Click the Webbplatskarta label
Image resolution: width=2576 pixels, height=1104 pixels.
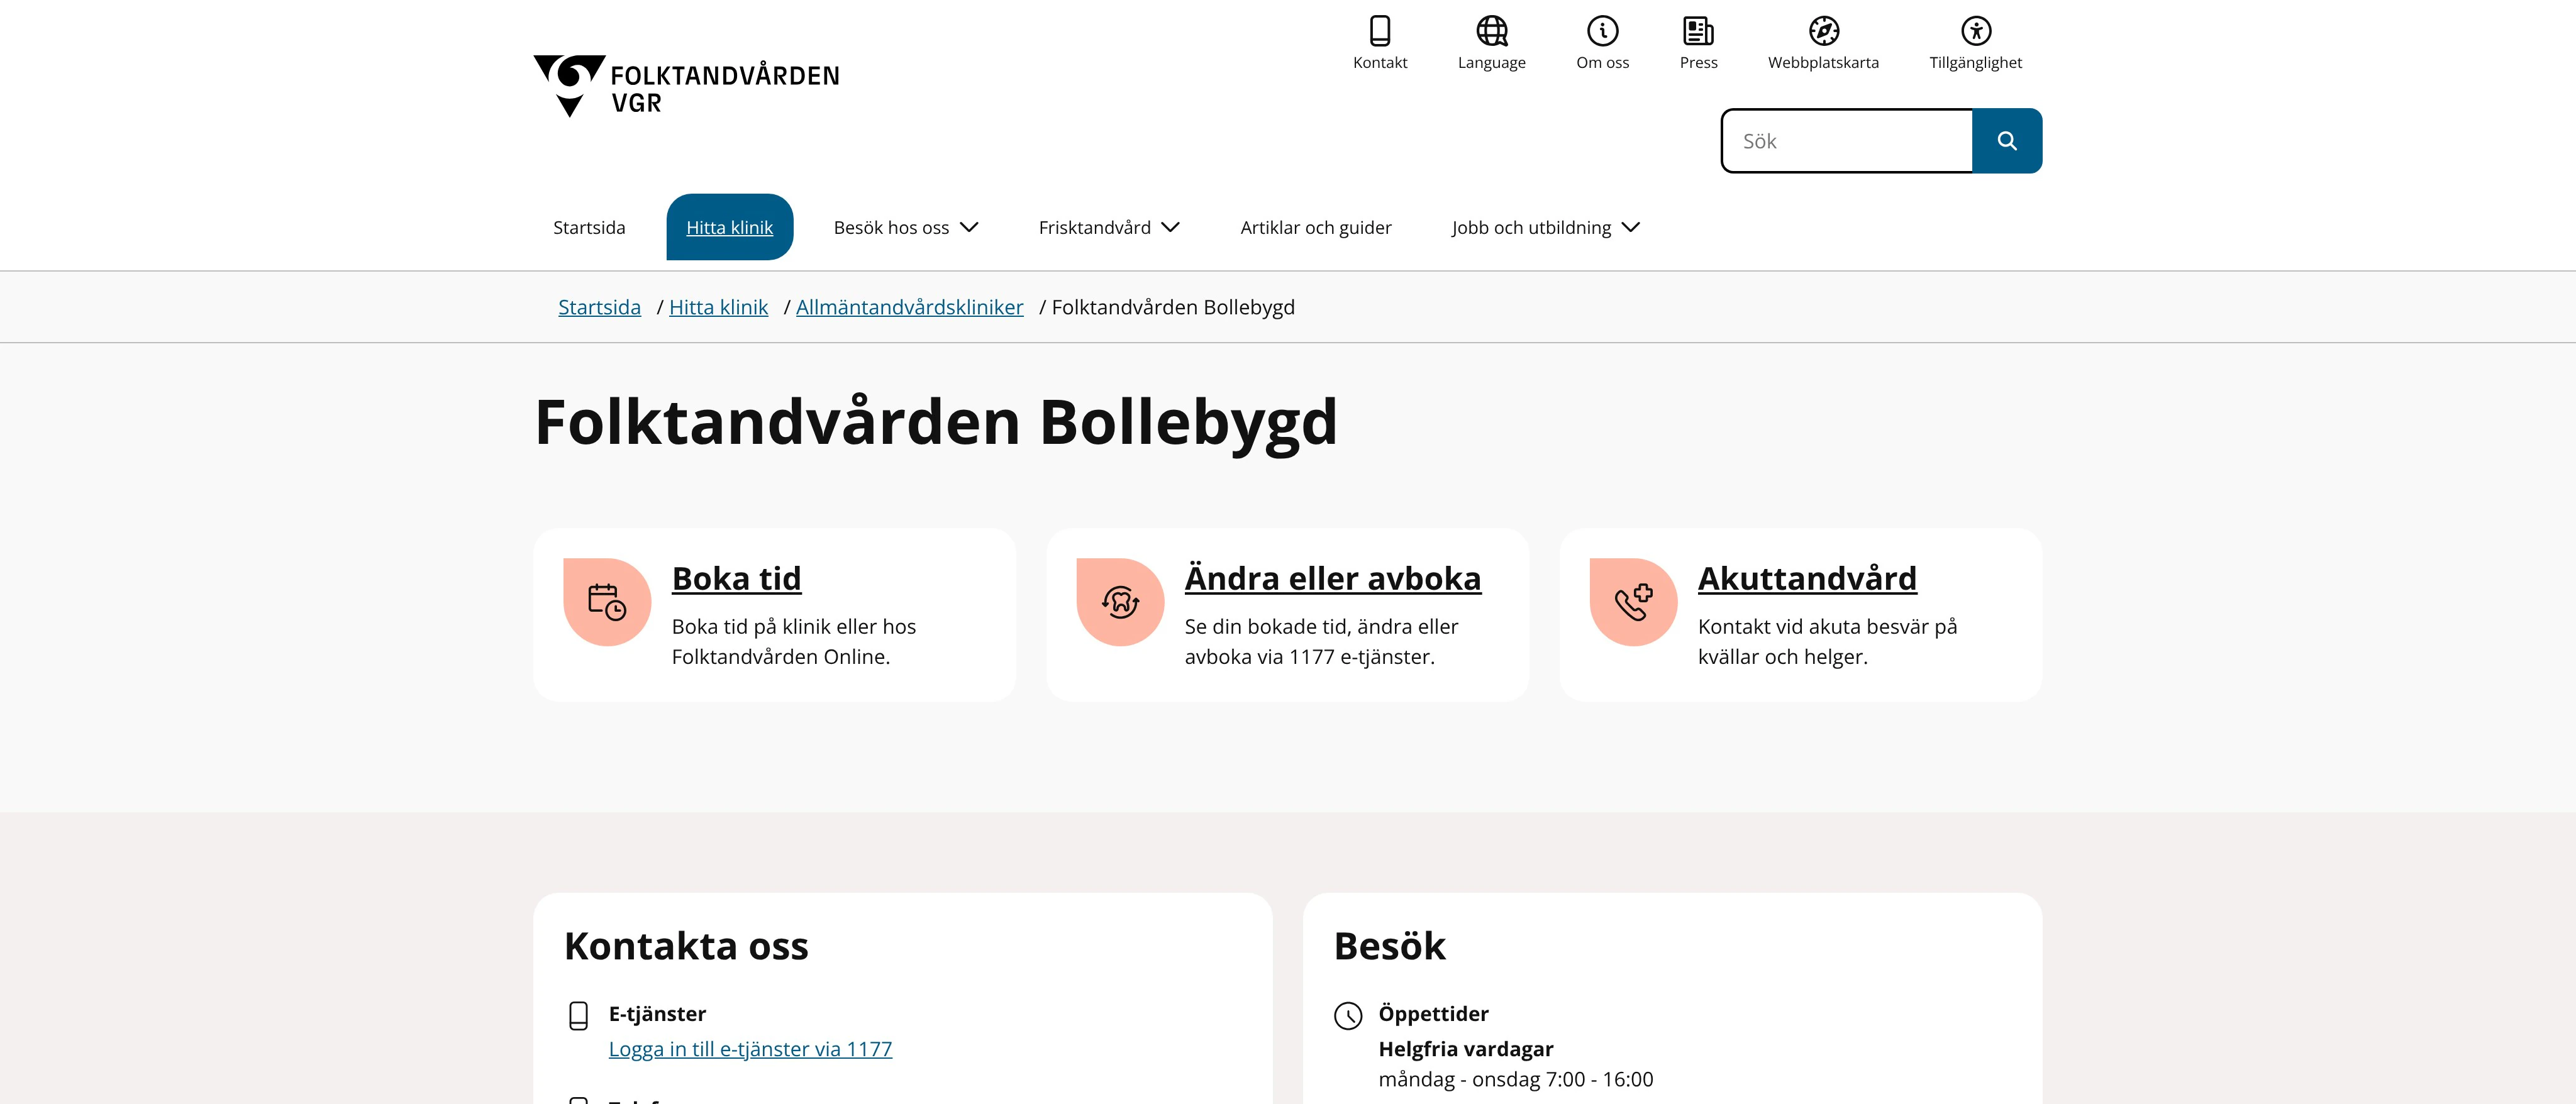tap(1823, 62)
